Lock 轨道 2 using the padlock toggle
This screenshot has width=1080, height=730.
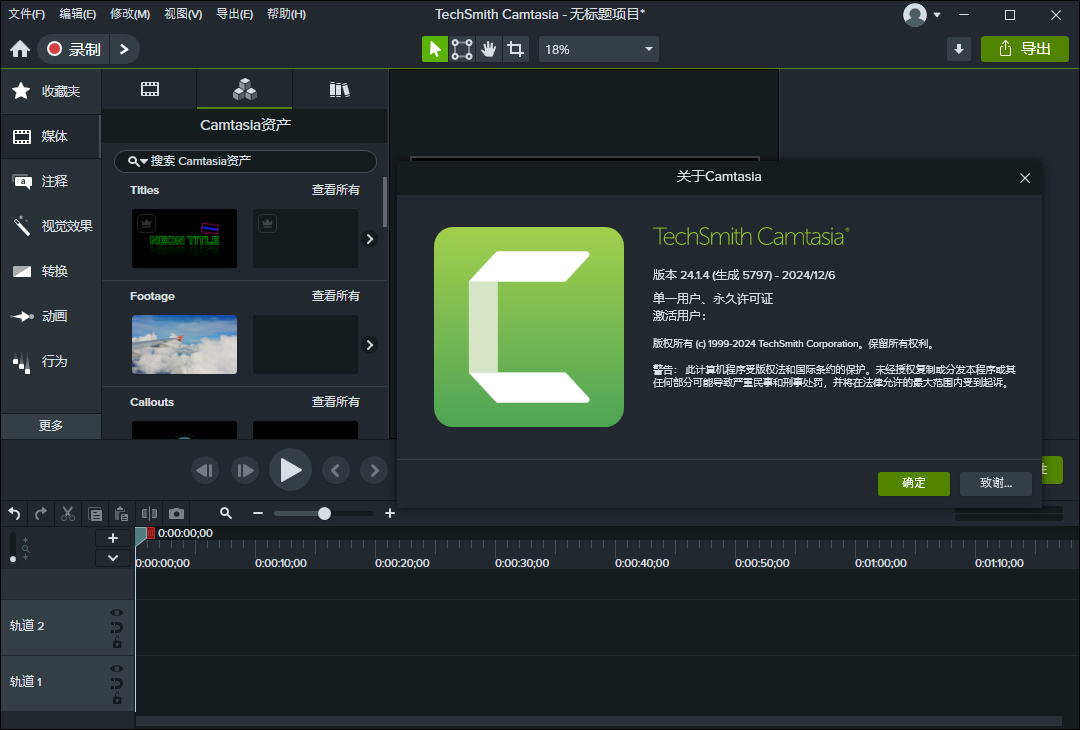tap(116, 640)
